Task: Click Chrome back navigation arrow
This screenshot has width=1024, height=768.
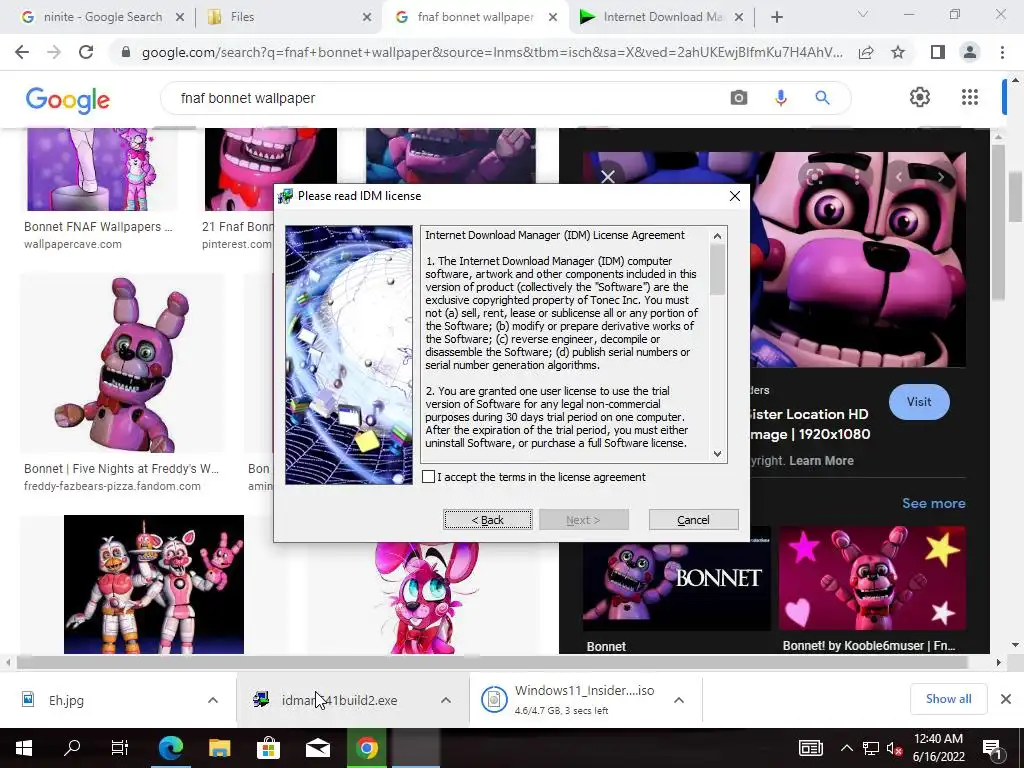Action: pyautogui.click(x=22, y=52)
